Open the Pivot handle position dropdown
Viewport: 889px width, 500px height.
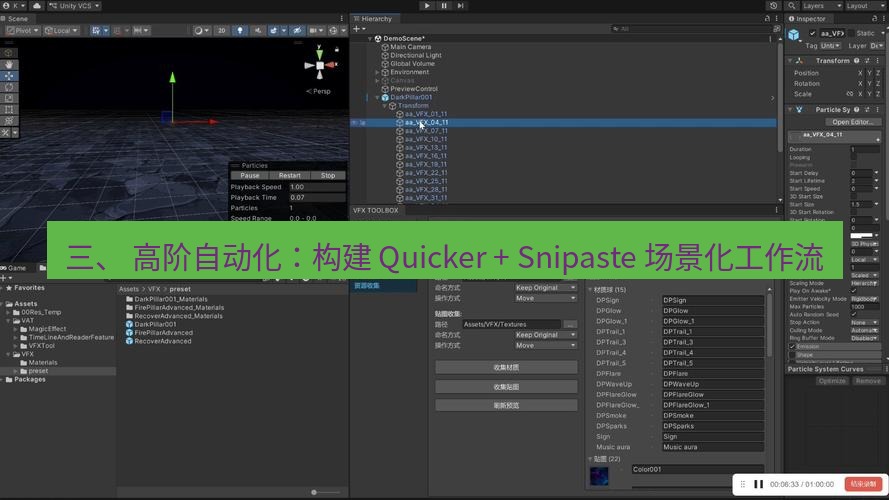tap(23, 31)
